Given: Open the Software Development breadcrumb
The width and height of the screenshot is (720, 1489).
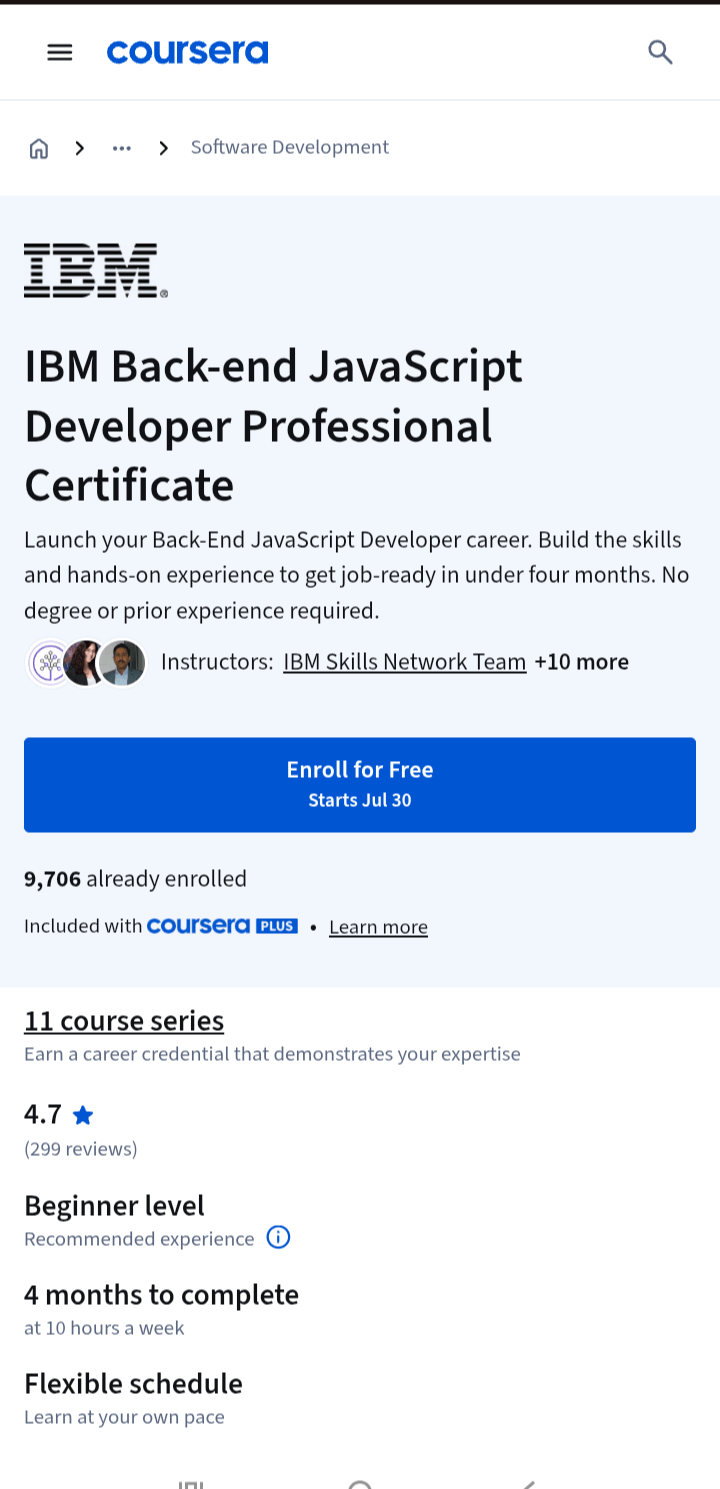Looking at the screenshot, I should 289,147.
